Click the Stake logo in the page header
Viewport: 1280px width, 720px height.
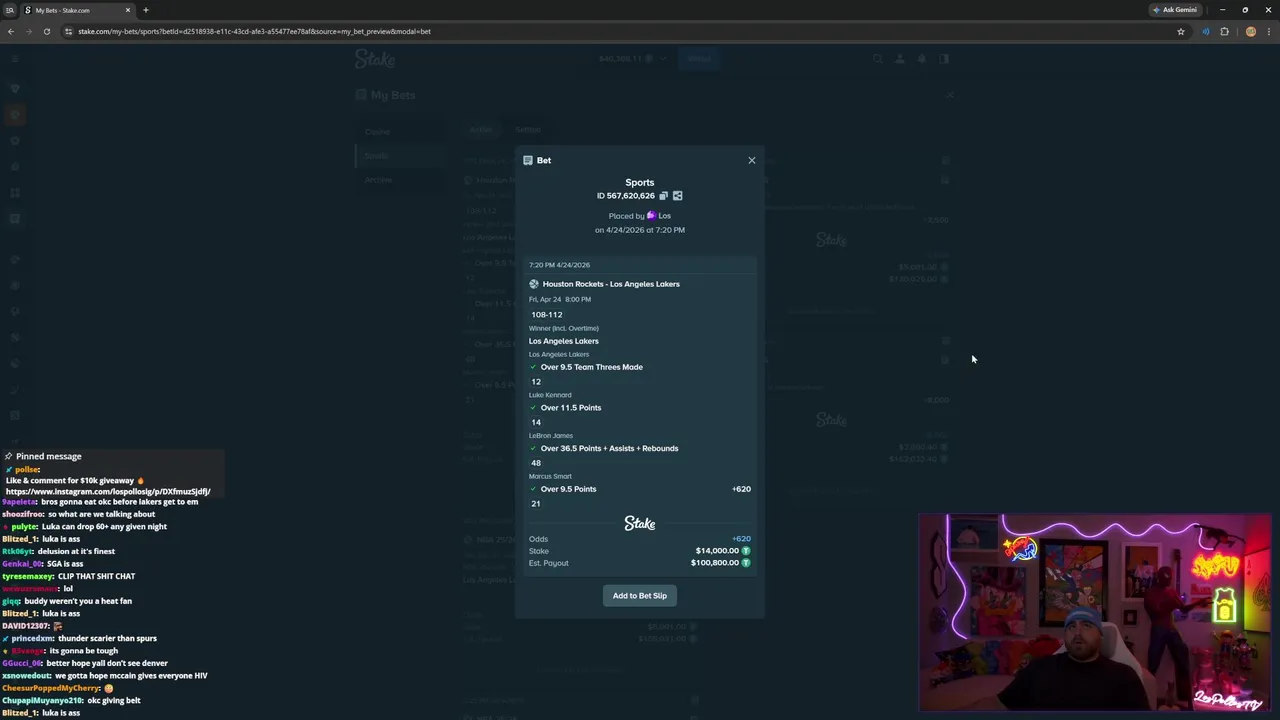375,59
